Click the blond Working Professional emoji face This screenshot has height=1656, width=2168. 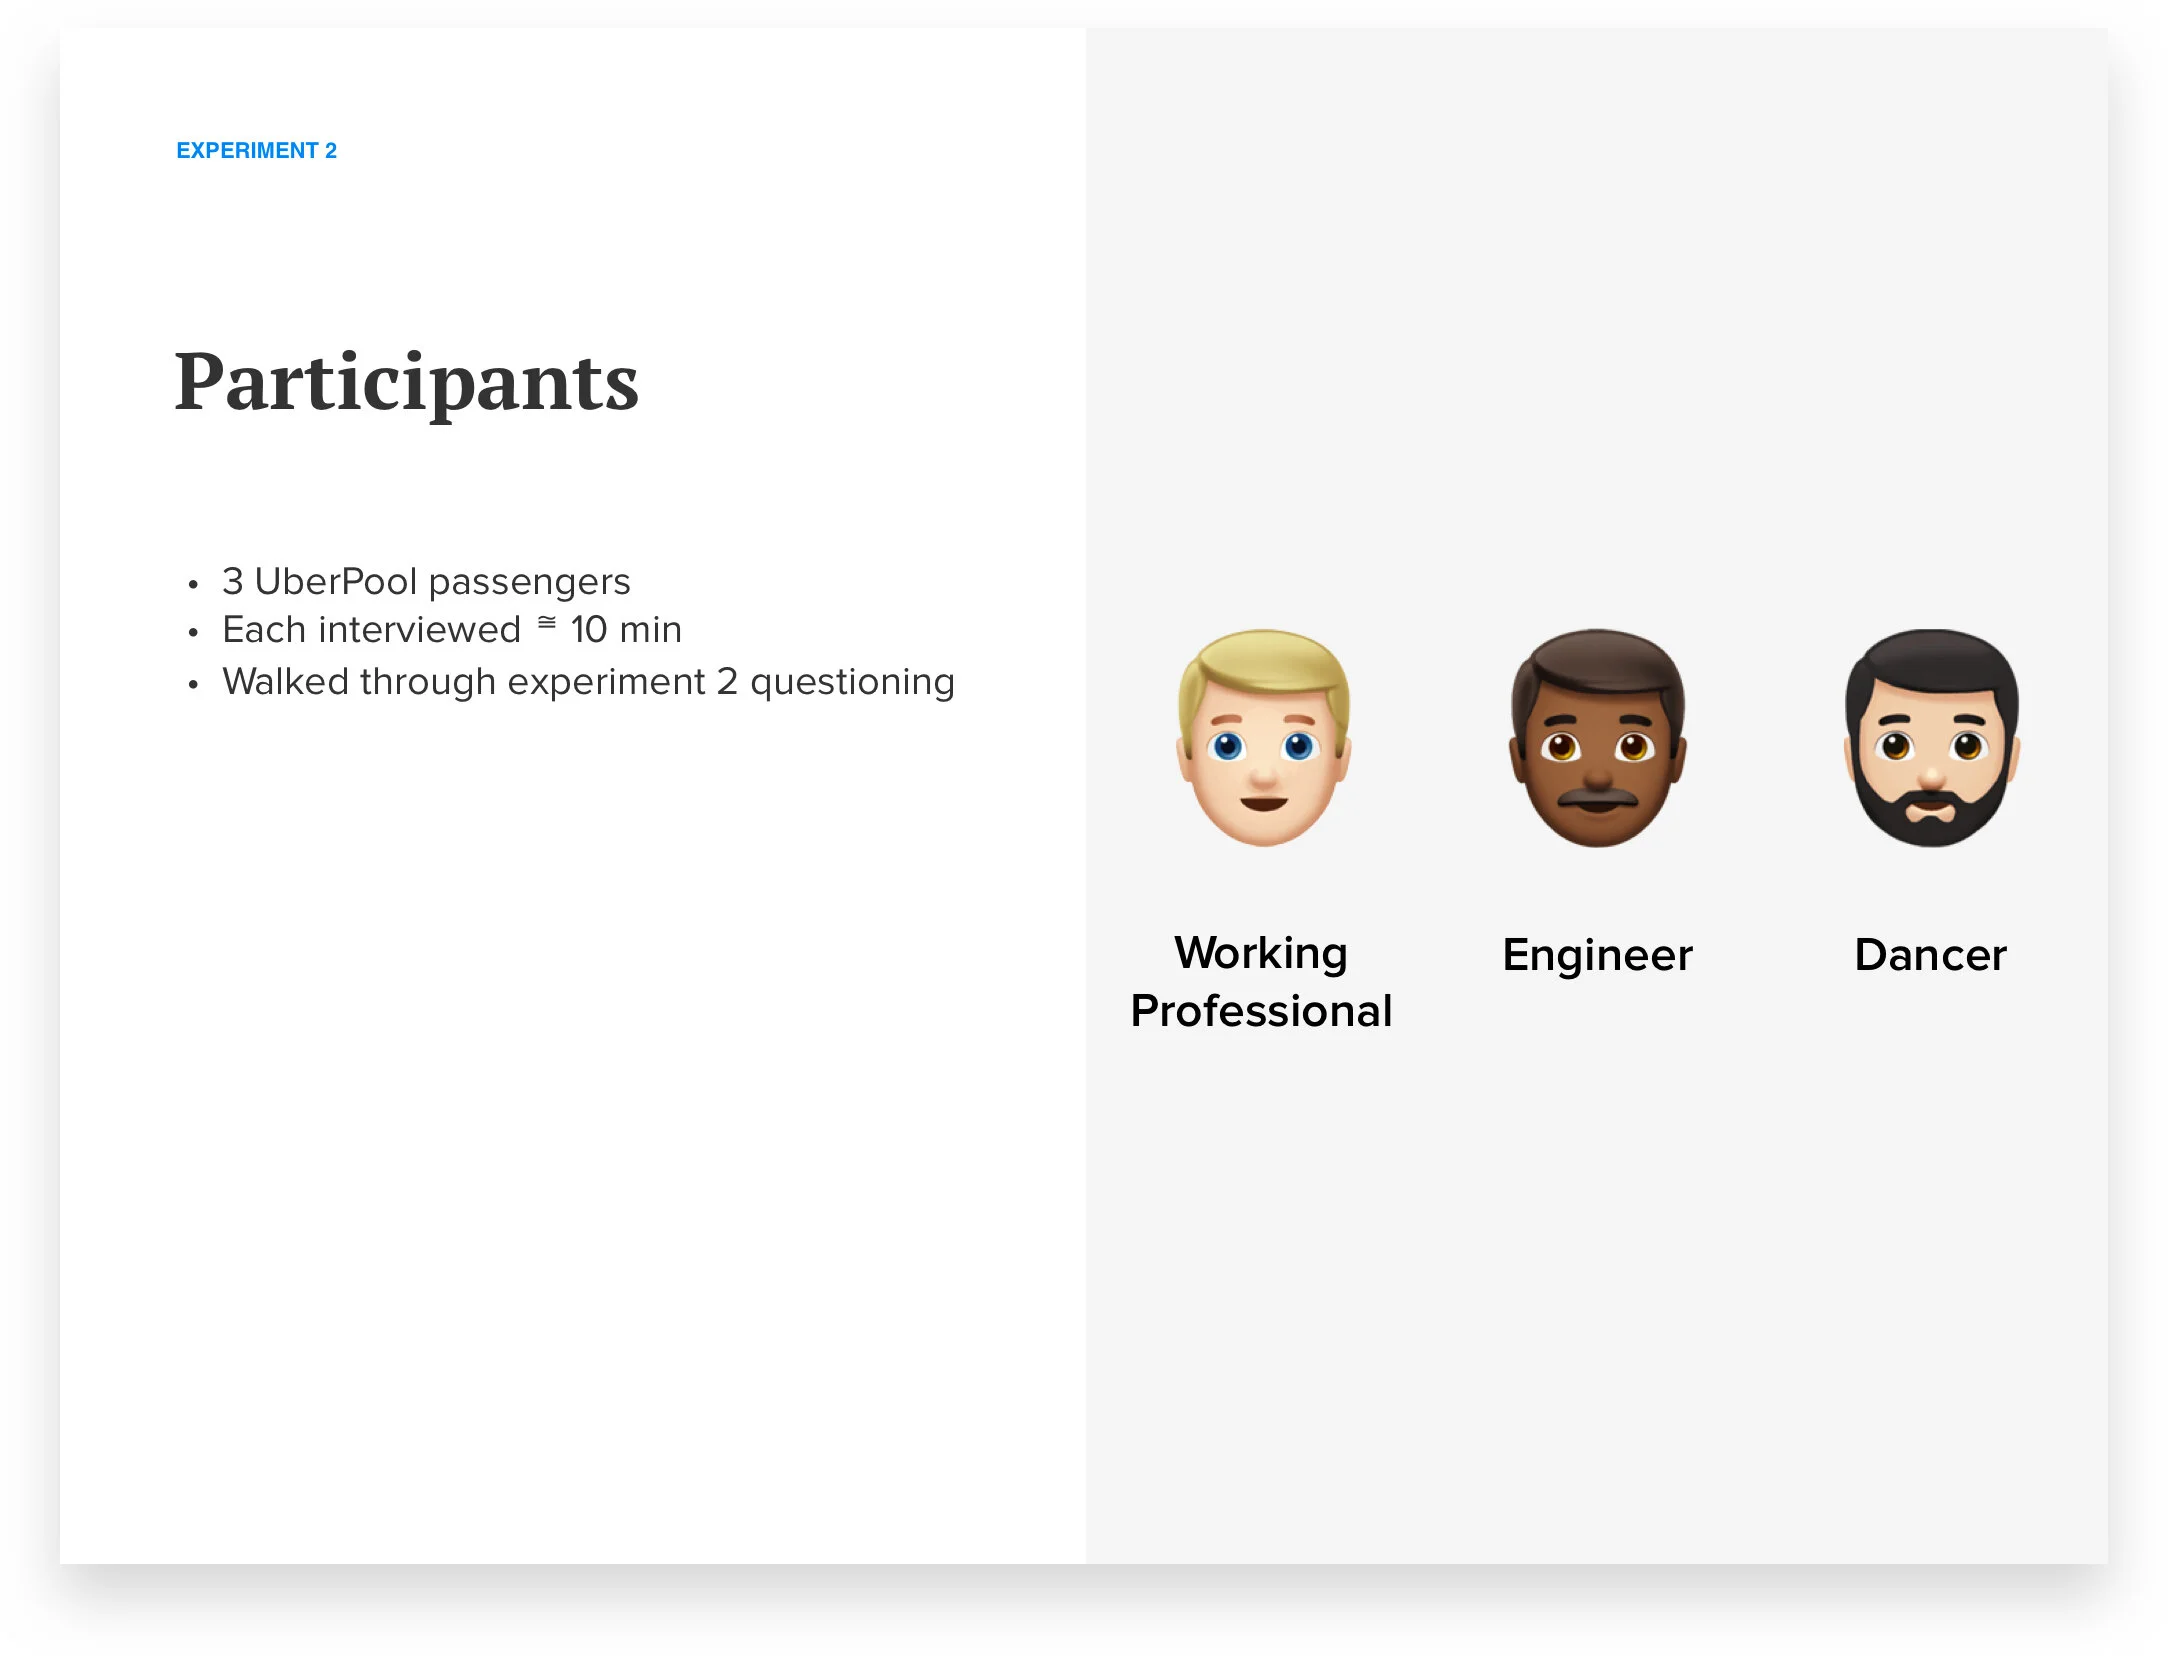(x=1264, y=738)
